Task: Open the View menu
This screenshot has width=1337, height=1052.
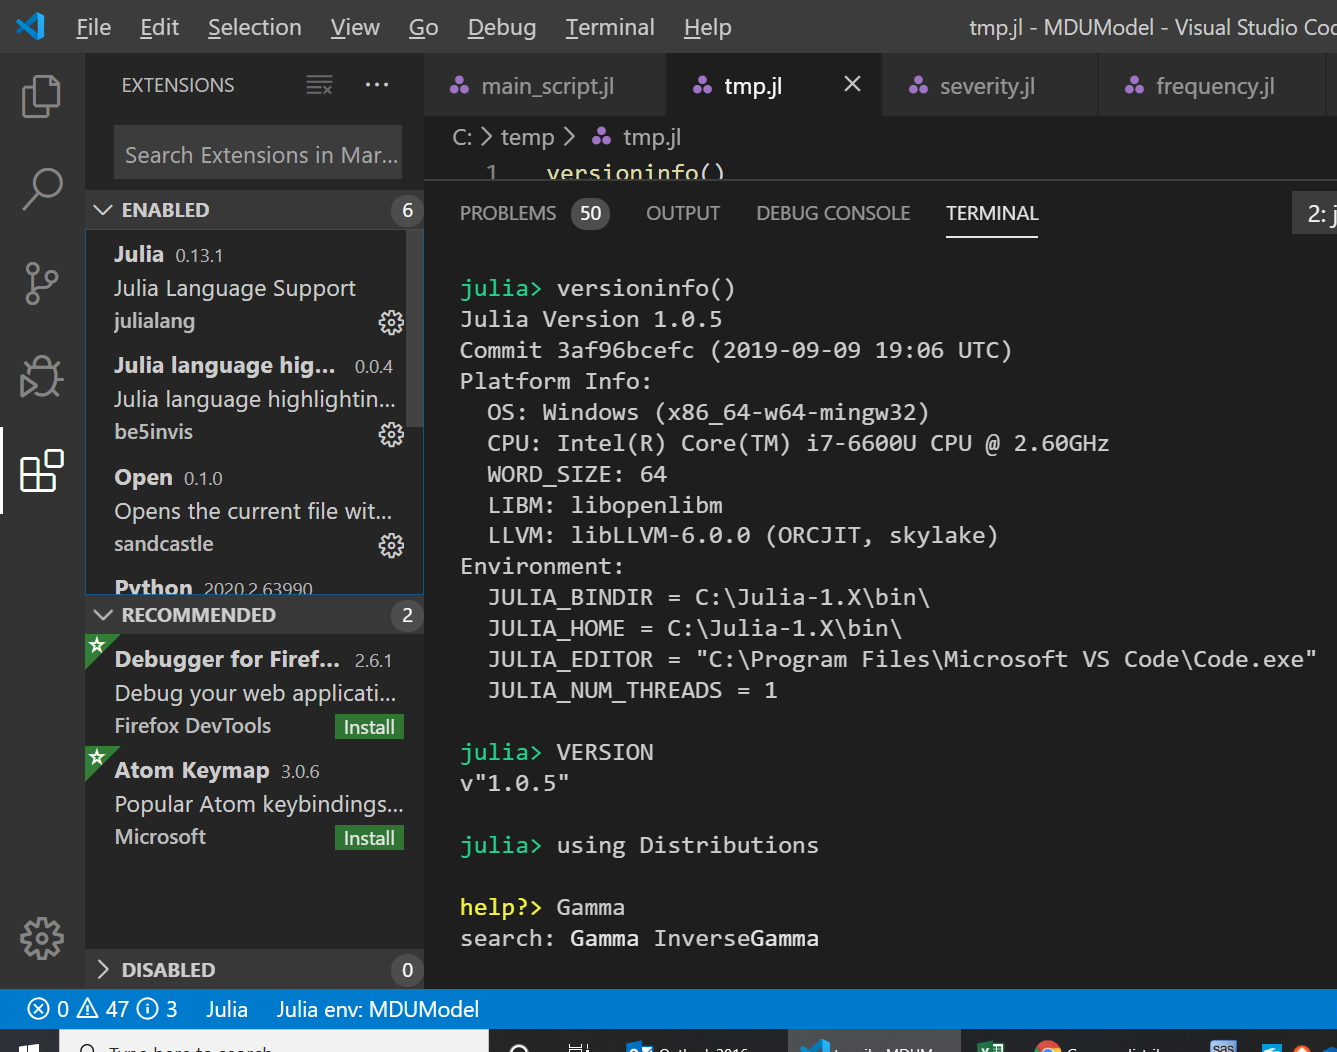Action: coord(355,27)
